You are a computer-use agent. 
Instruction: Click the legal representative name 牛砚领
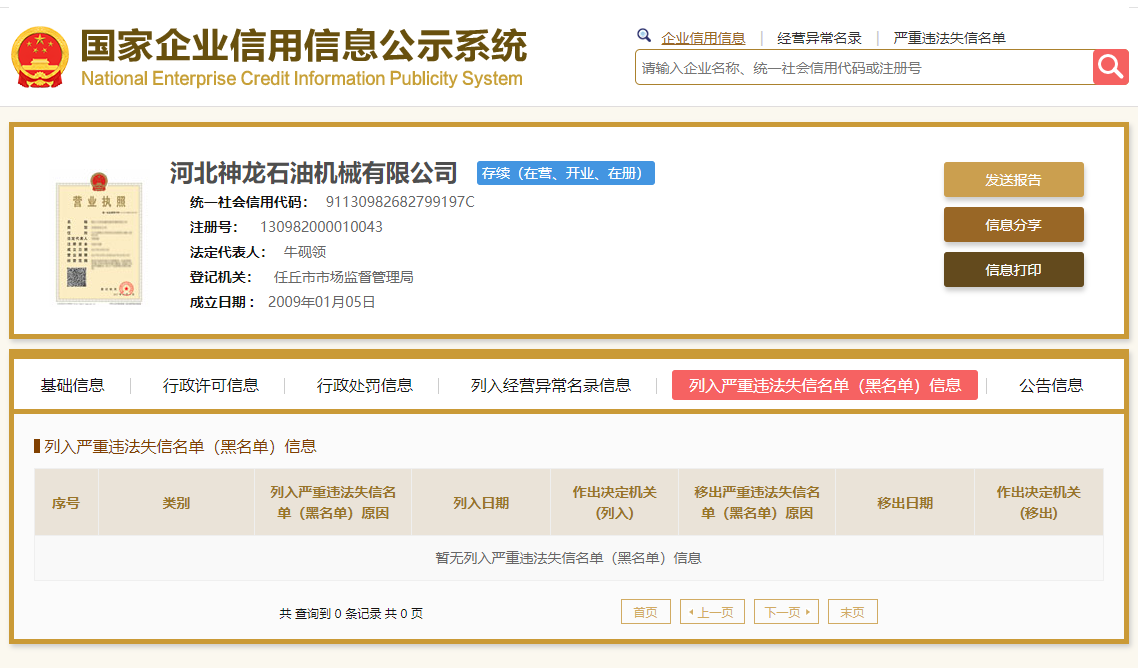tap(305, 252)
